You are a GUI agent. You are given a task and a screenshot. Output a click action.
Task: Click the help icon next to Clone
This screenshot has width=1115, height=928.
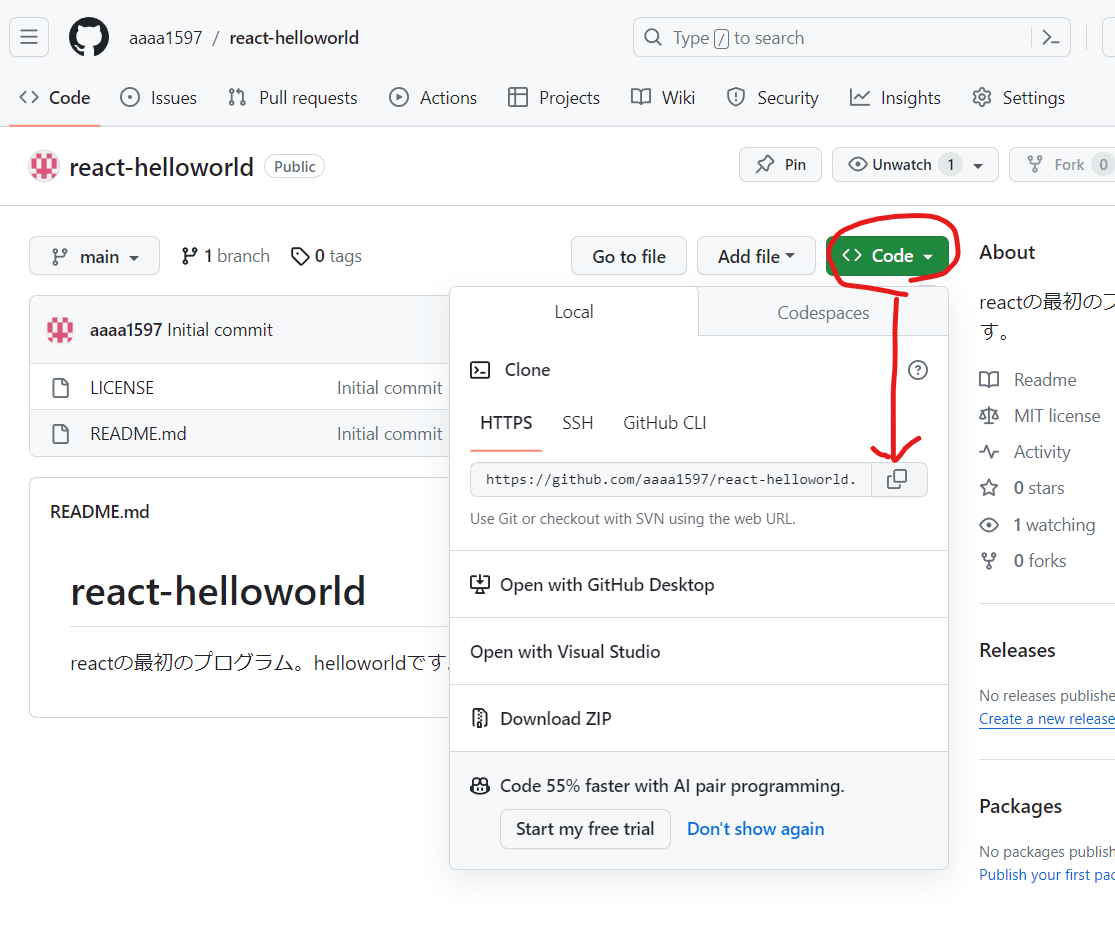tap(918, 370)
